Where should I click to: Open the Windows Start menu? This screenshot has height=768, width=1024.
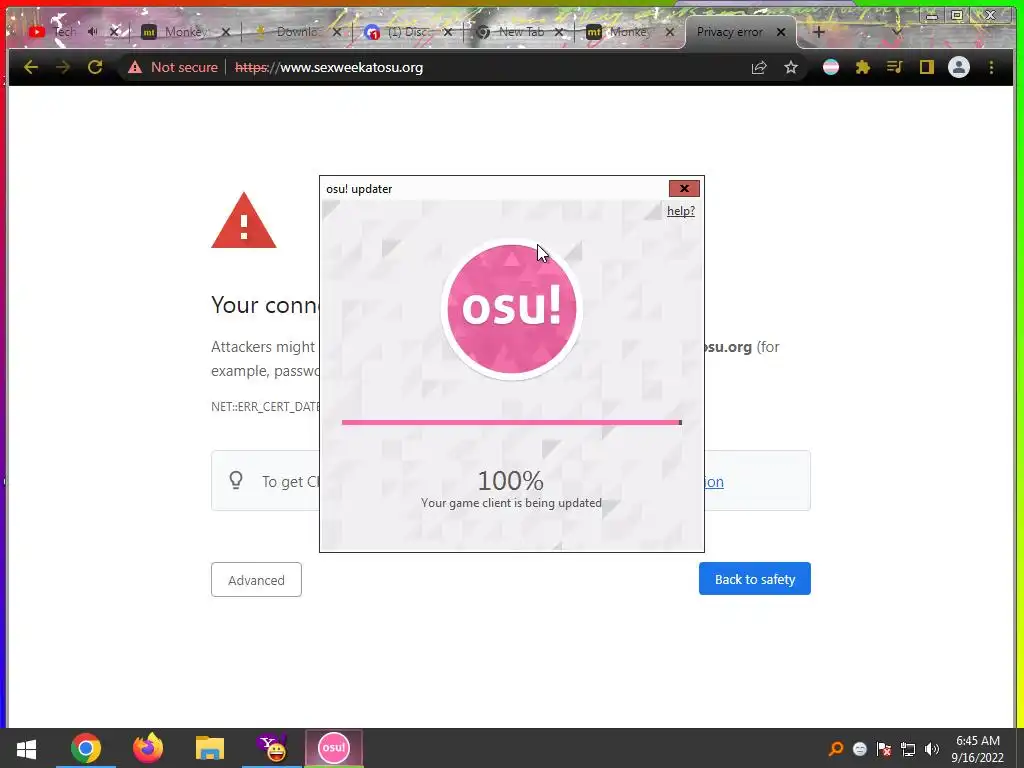pyautogui.click(x=26, y=748)
